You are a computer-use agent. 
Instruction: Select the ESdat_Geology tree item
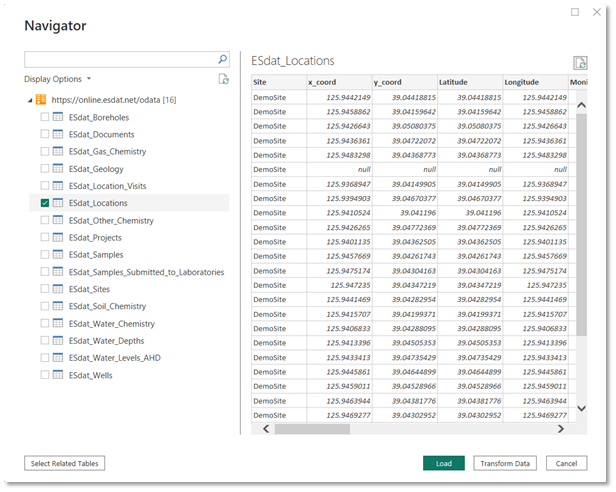point(96,169)
